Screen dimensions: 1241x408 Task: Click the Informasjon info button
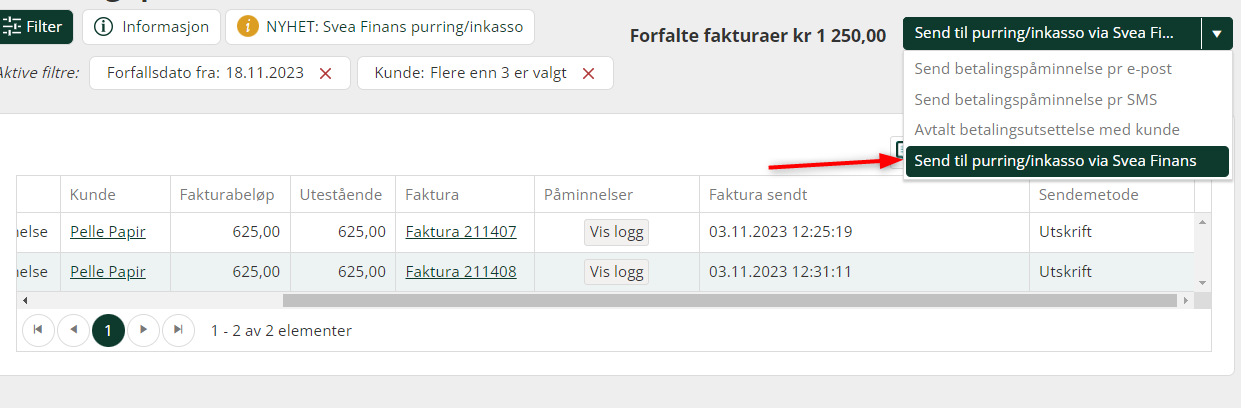[x=151, y=27]
